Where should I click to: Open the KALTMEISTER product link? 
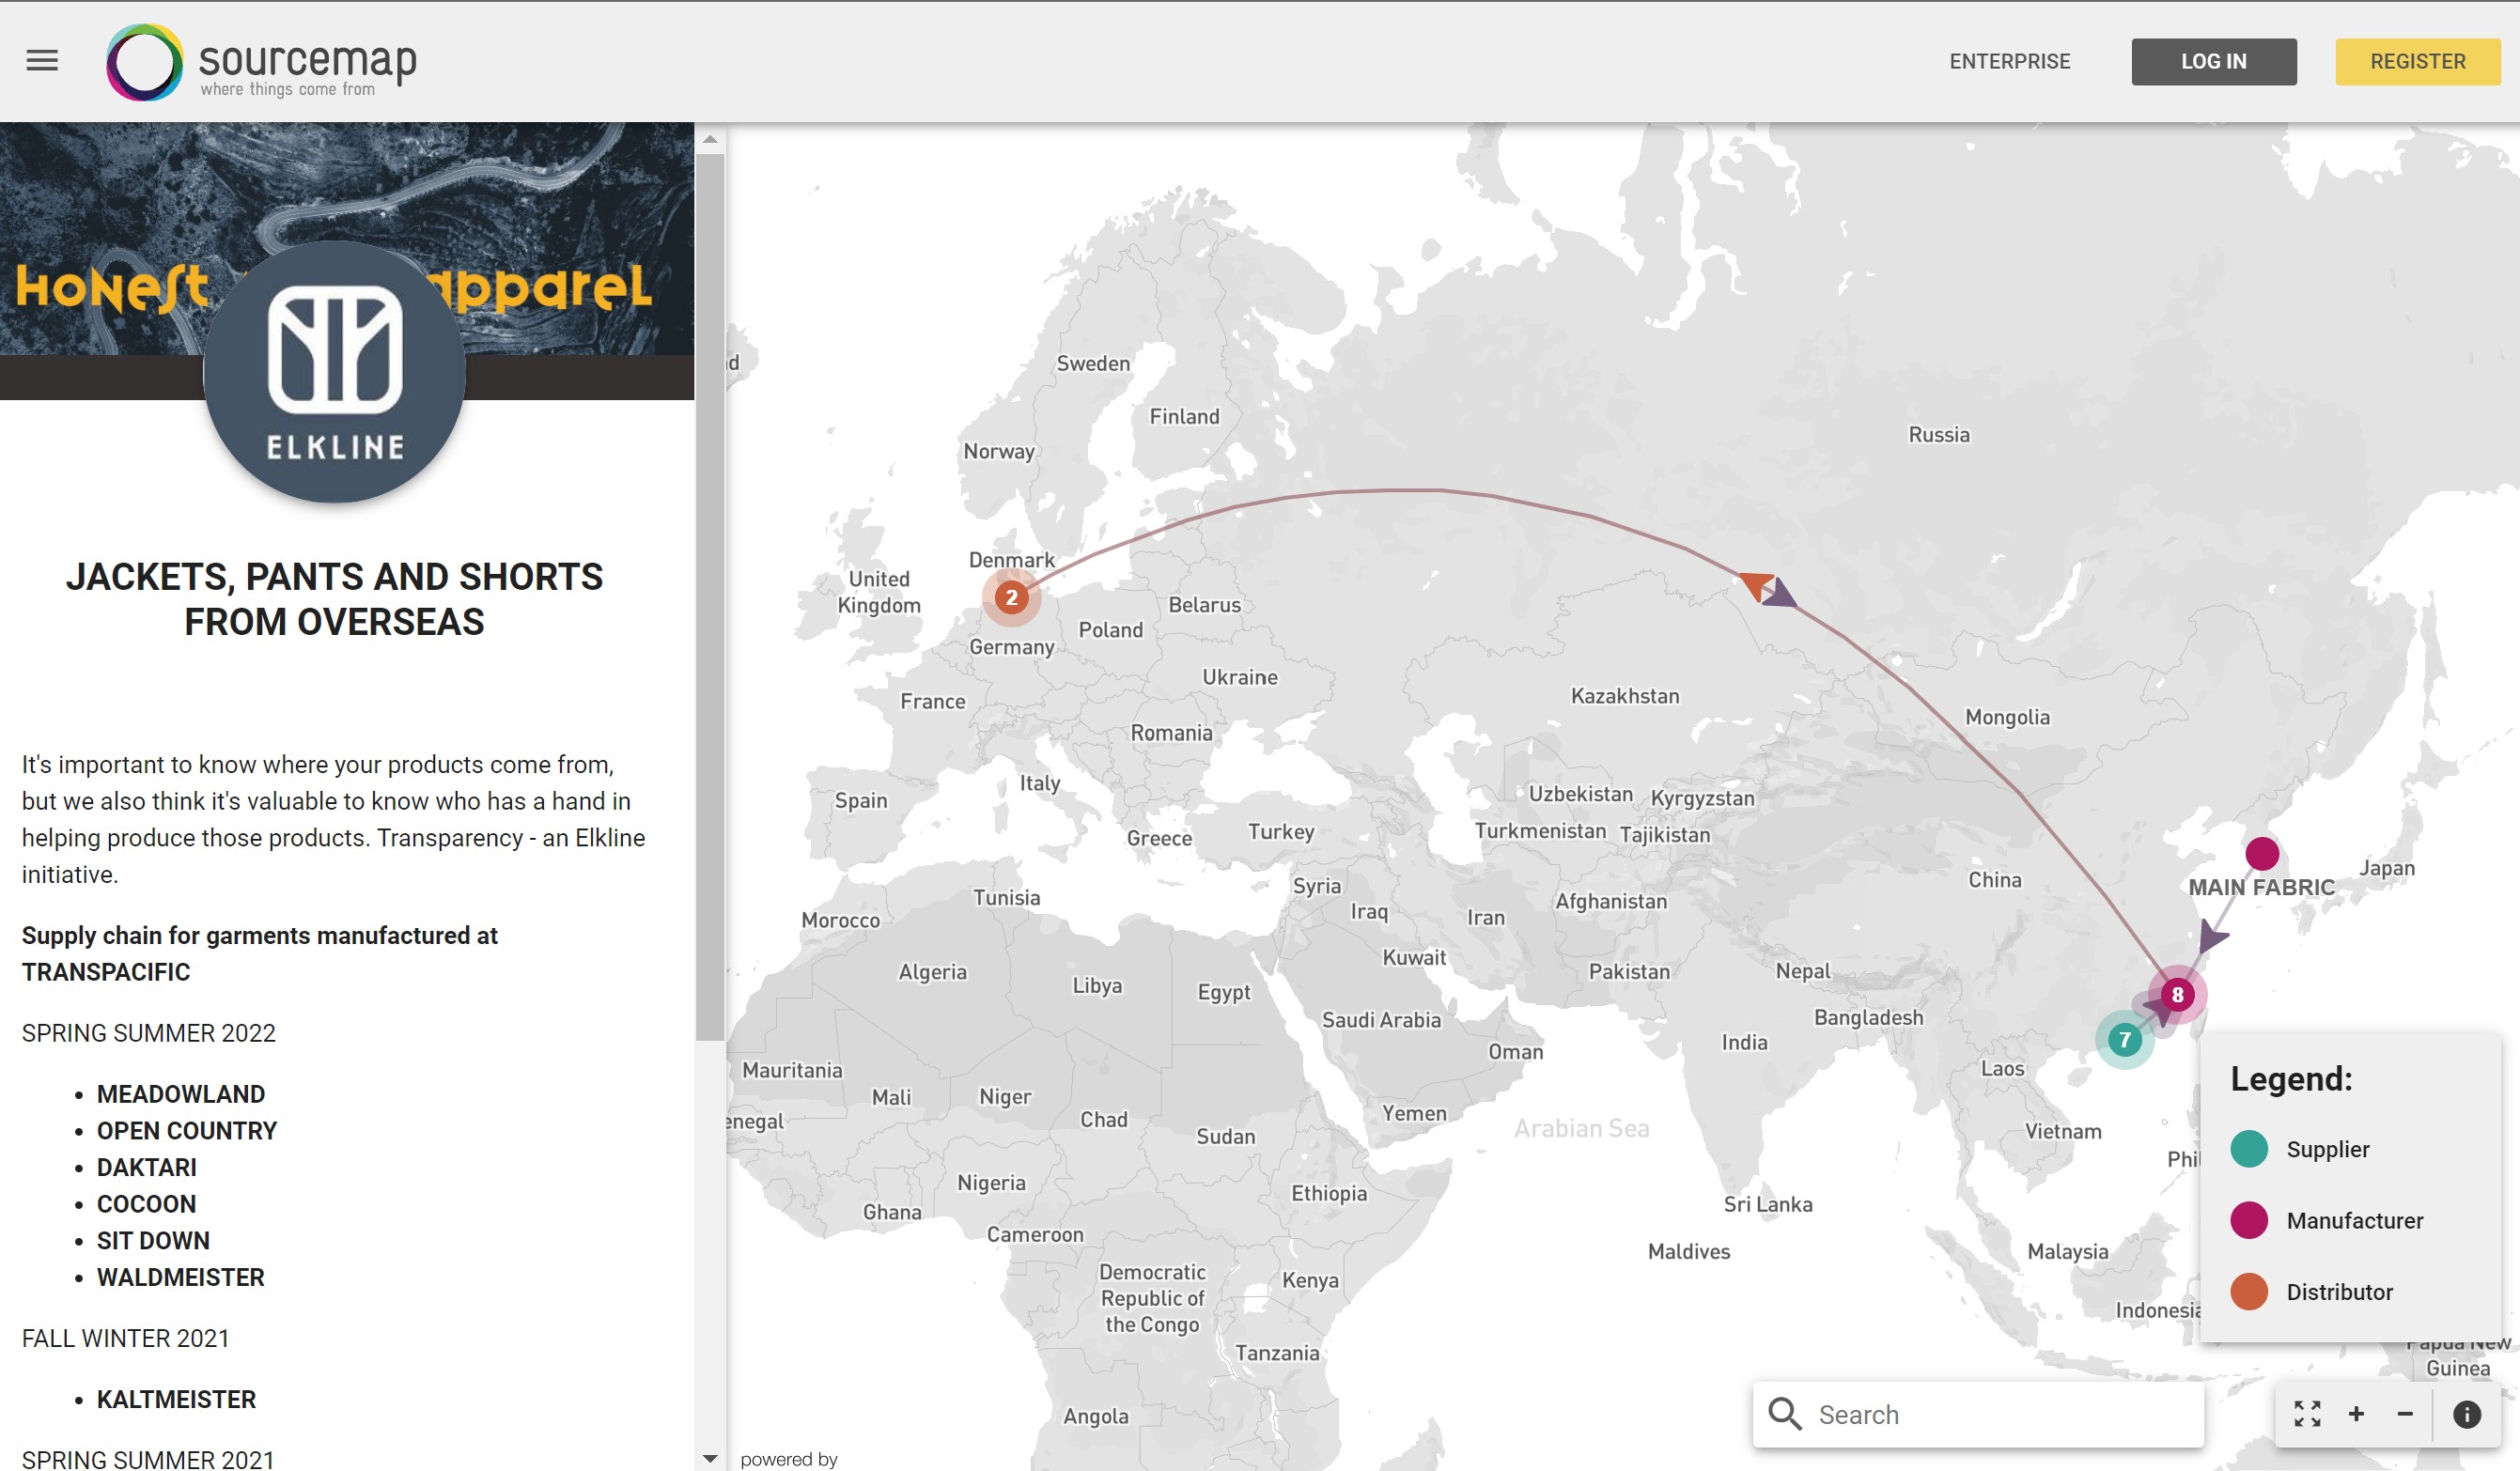tap(177, 1400)
